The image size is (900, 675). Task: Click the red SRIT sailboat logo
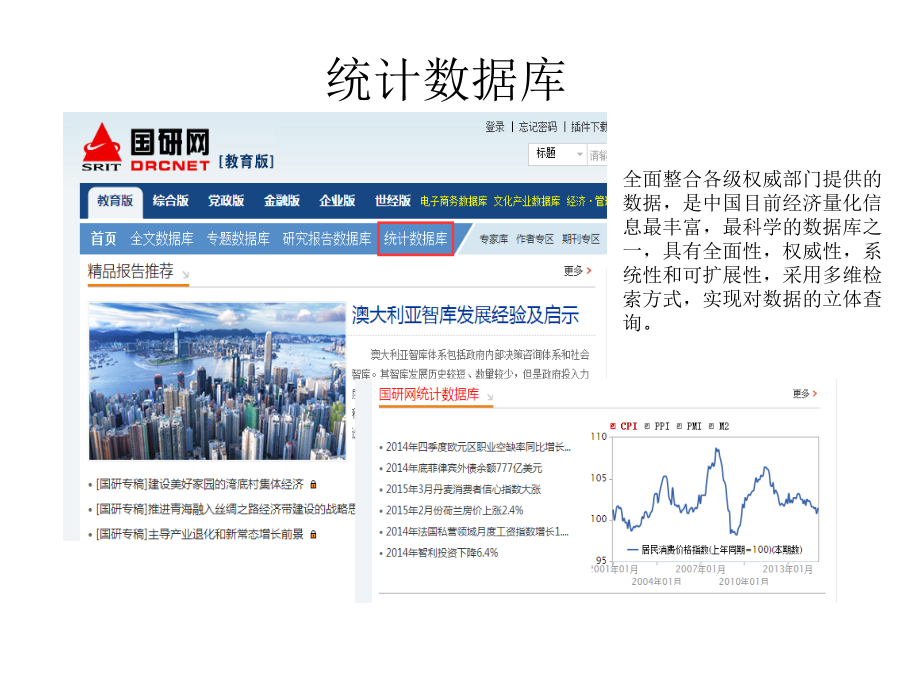coord(102,147)
